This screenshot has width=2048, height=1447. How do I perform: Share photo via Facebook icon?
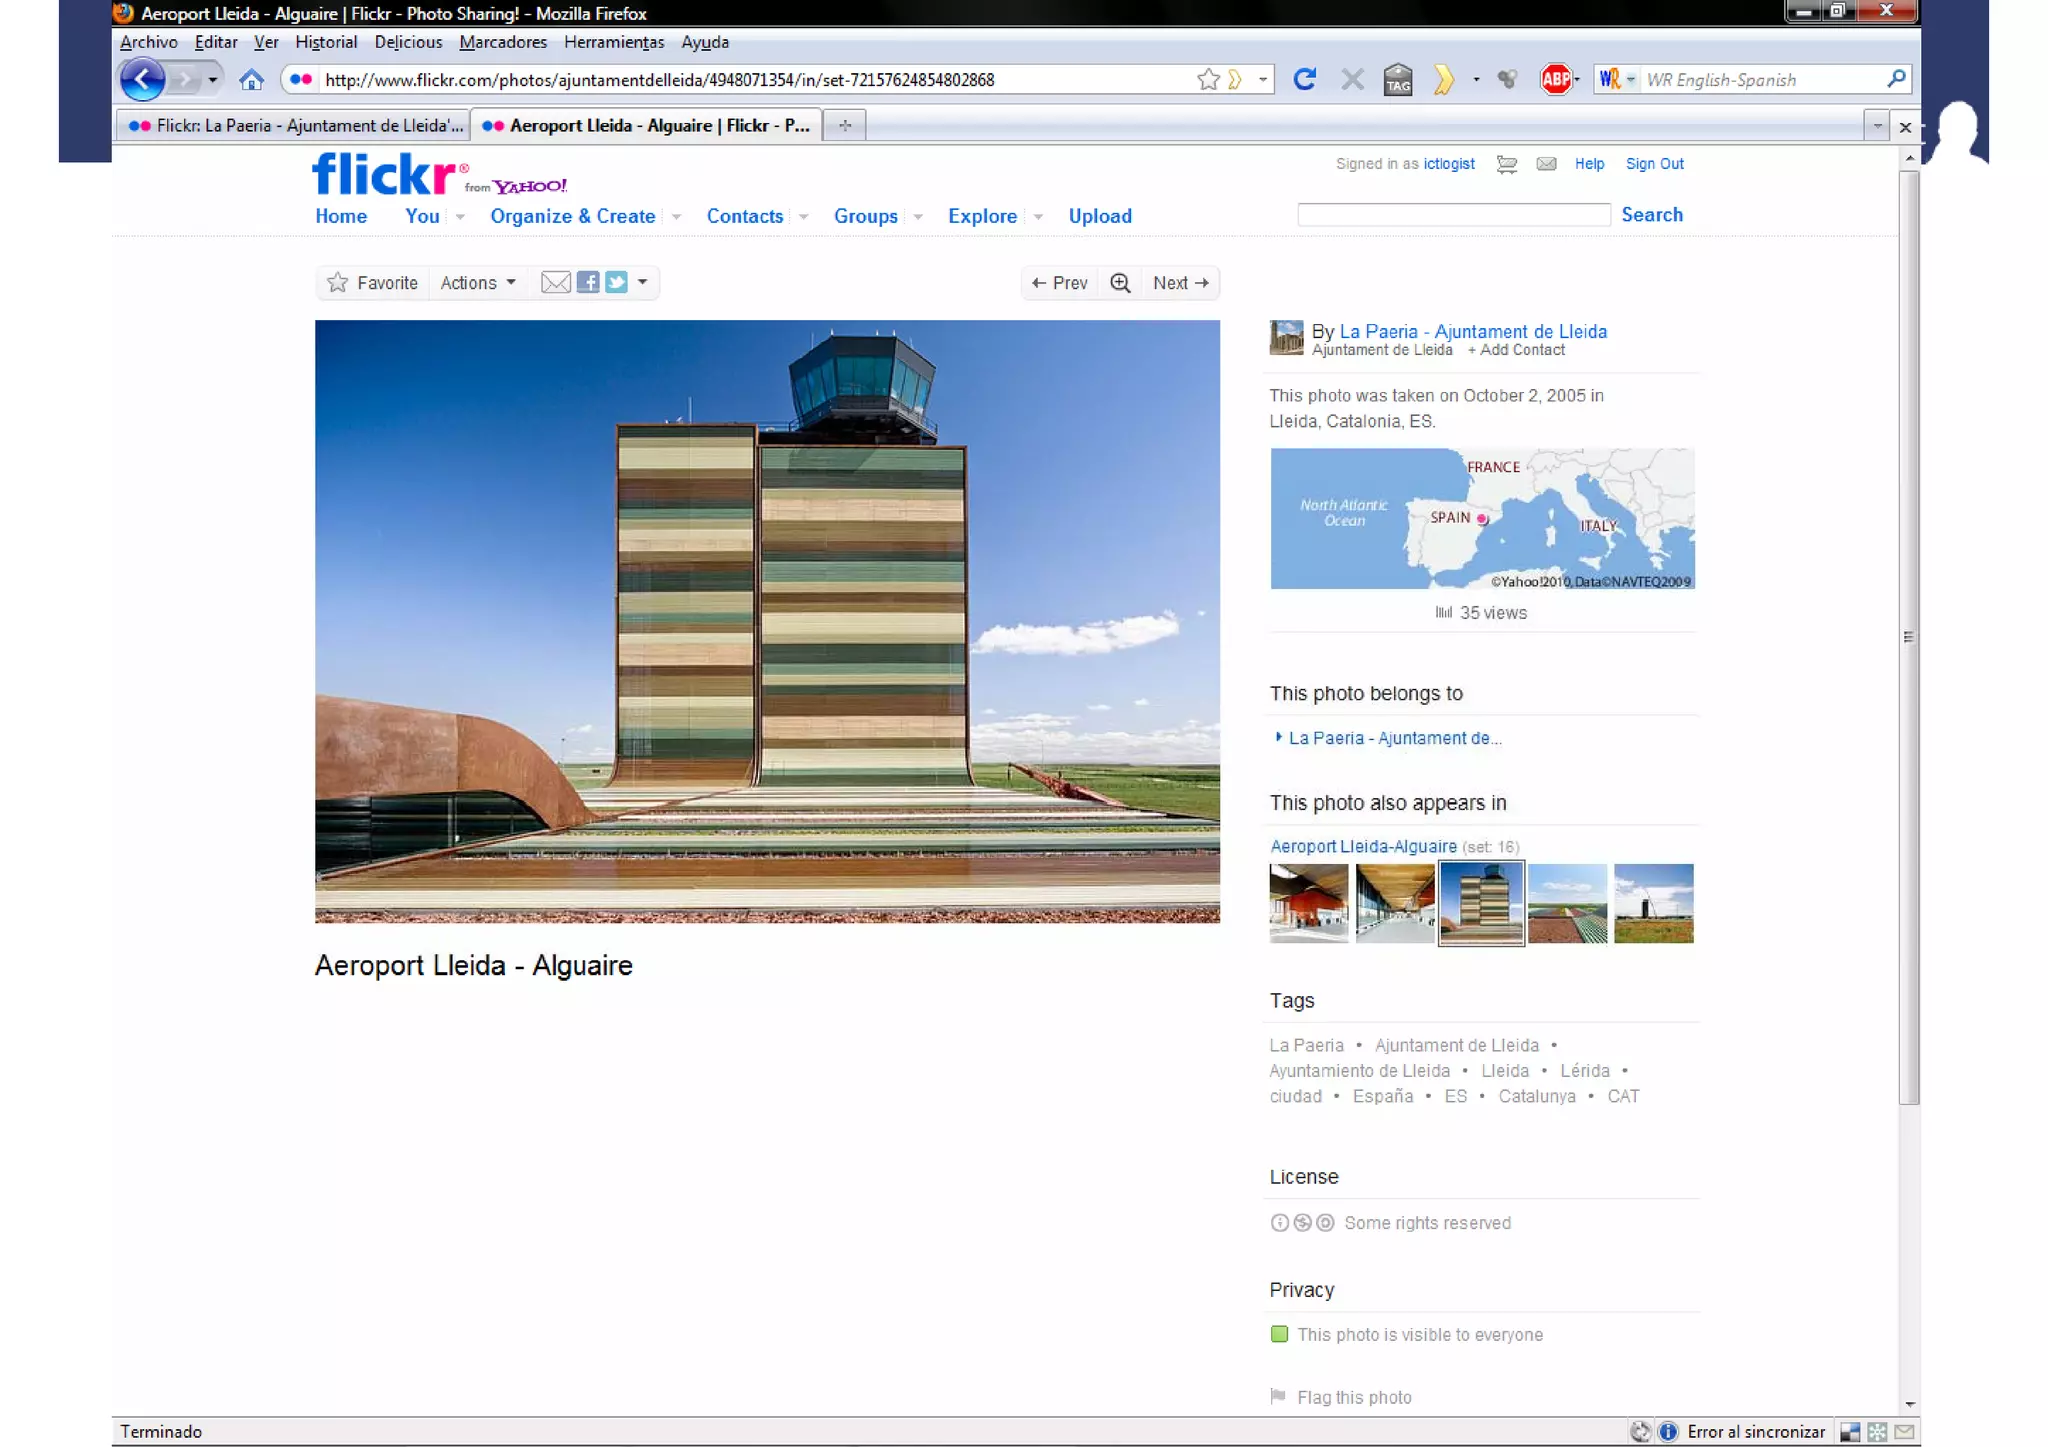[588, 283]
